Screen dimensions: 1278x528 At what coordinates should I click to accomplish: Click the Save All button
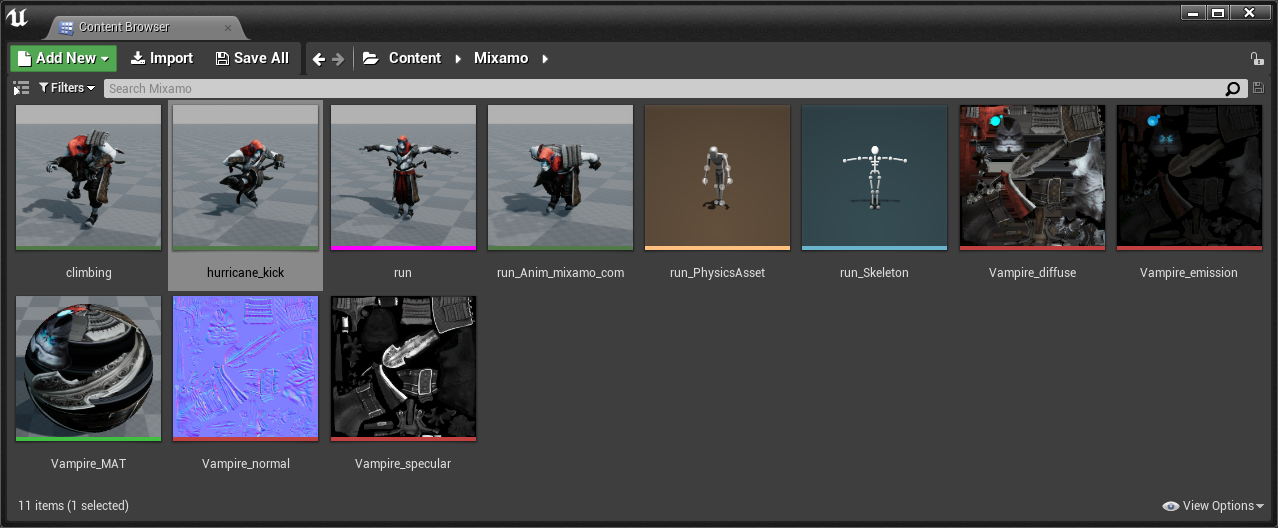pos(252,58)
